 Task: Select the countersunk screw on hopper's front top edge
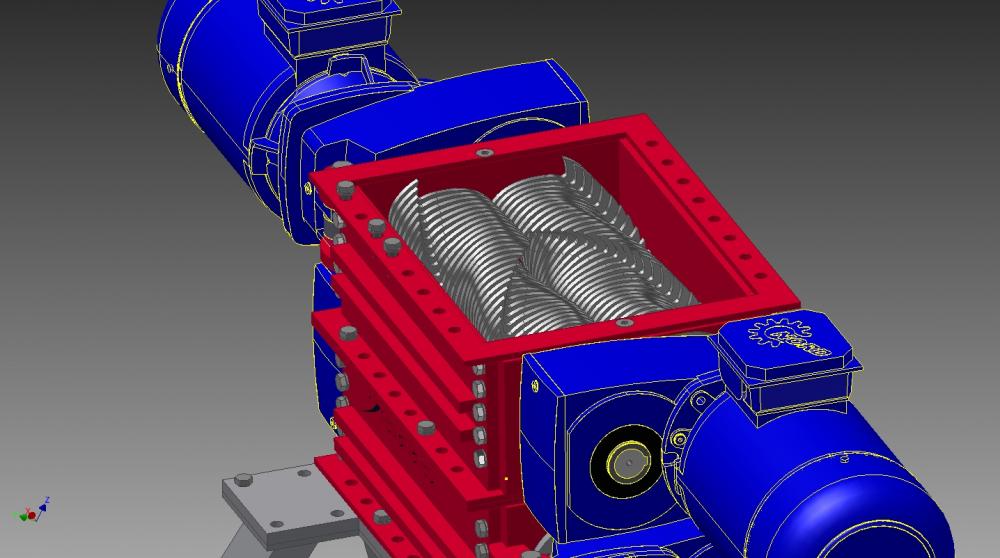click(623, 323)
